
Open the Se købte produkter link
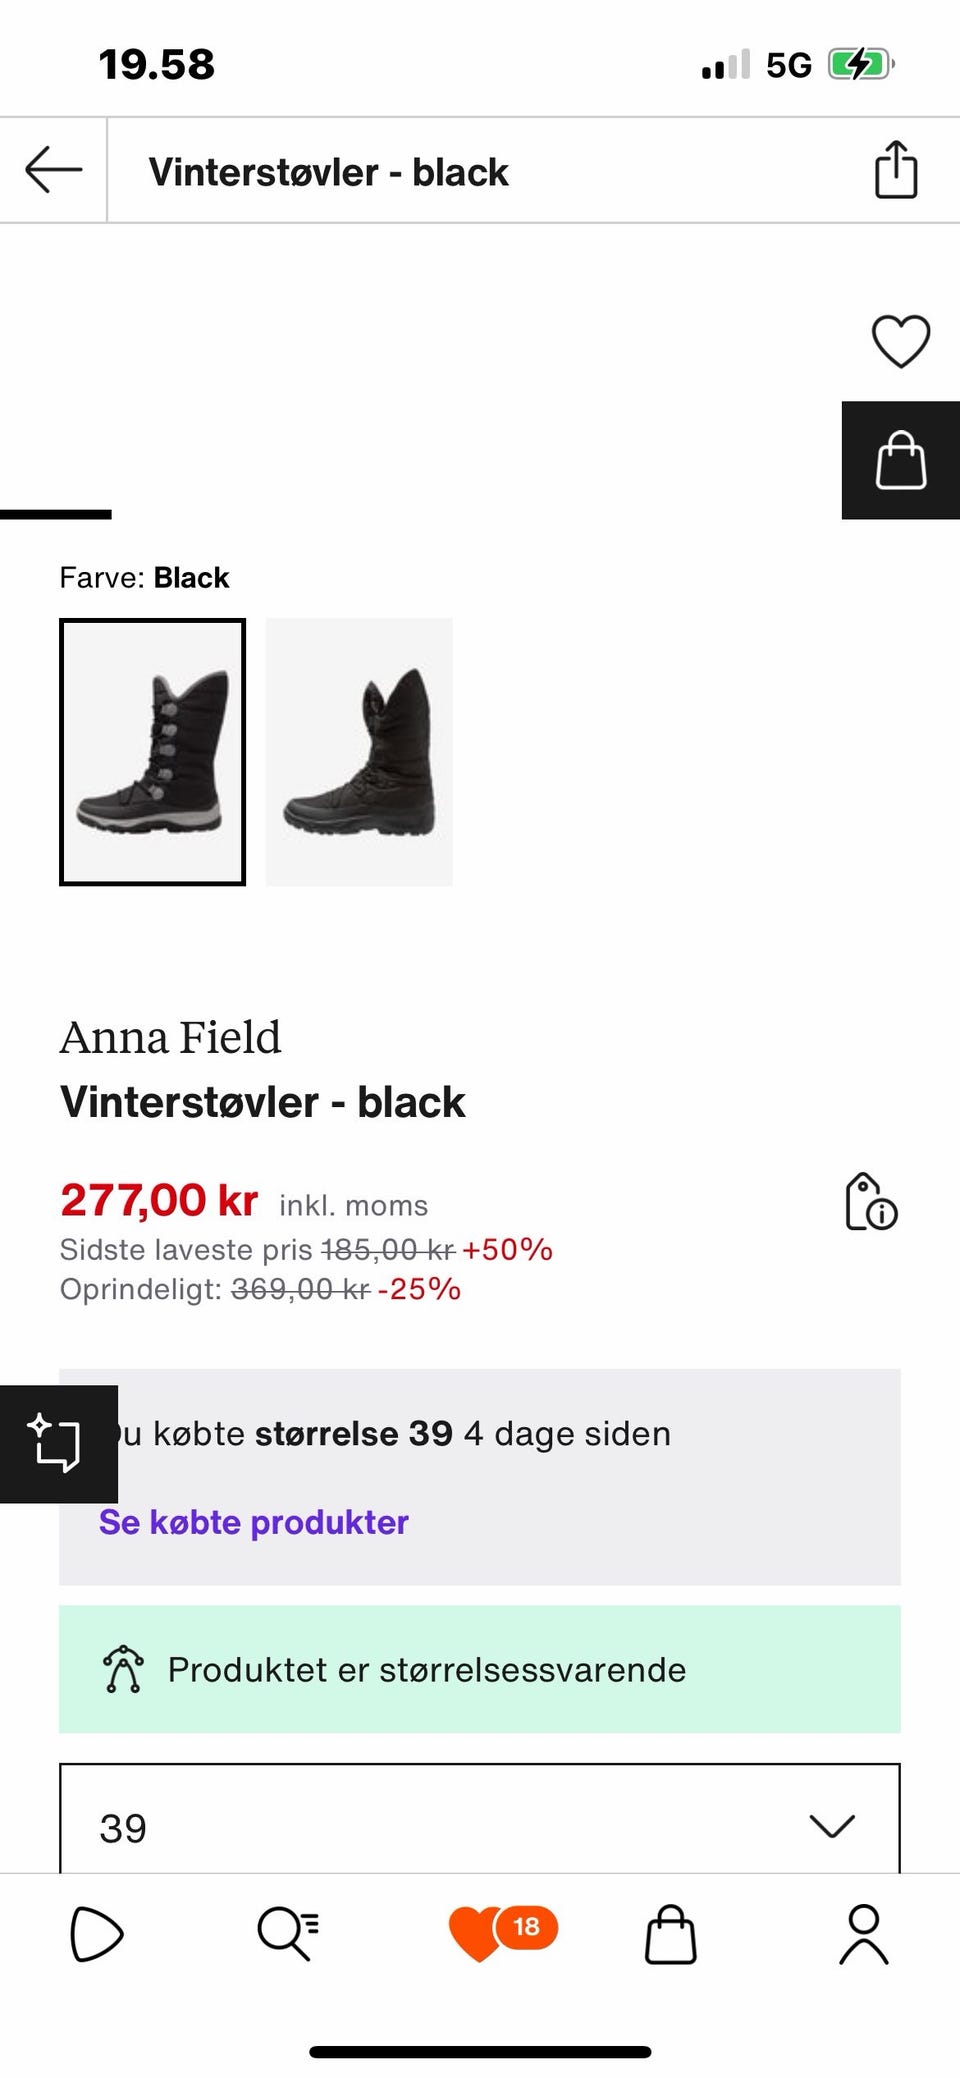tap(253, 1522)
